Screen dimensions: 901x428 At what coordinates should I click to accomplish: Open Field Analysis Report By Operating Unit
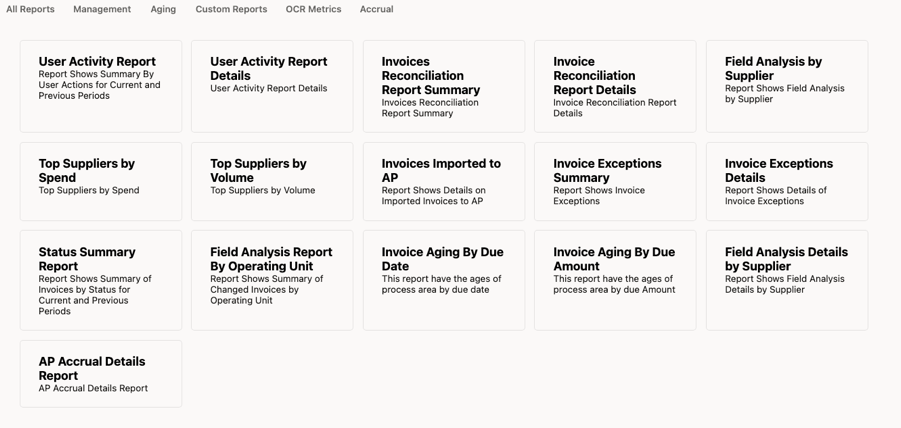(x=272, y=280)
